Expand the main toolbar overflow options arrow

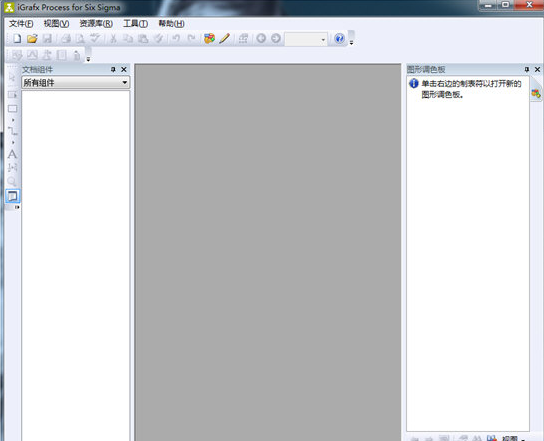tap(351, 43)
